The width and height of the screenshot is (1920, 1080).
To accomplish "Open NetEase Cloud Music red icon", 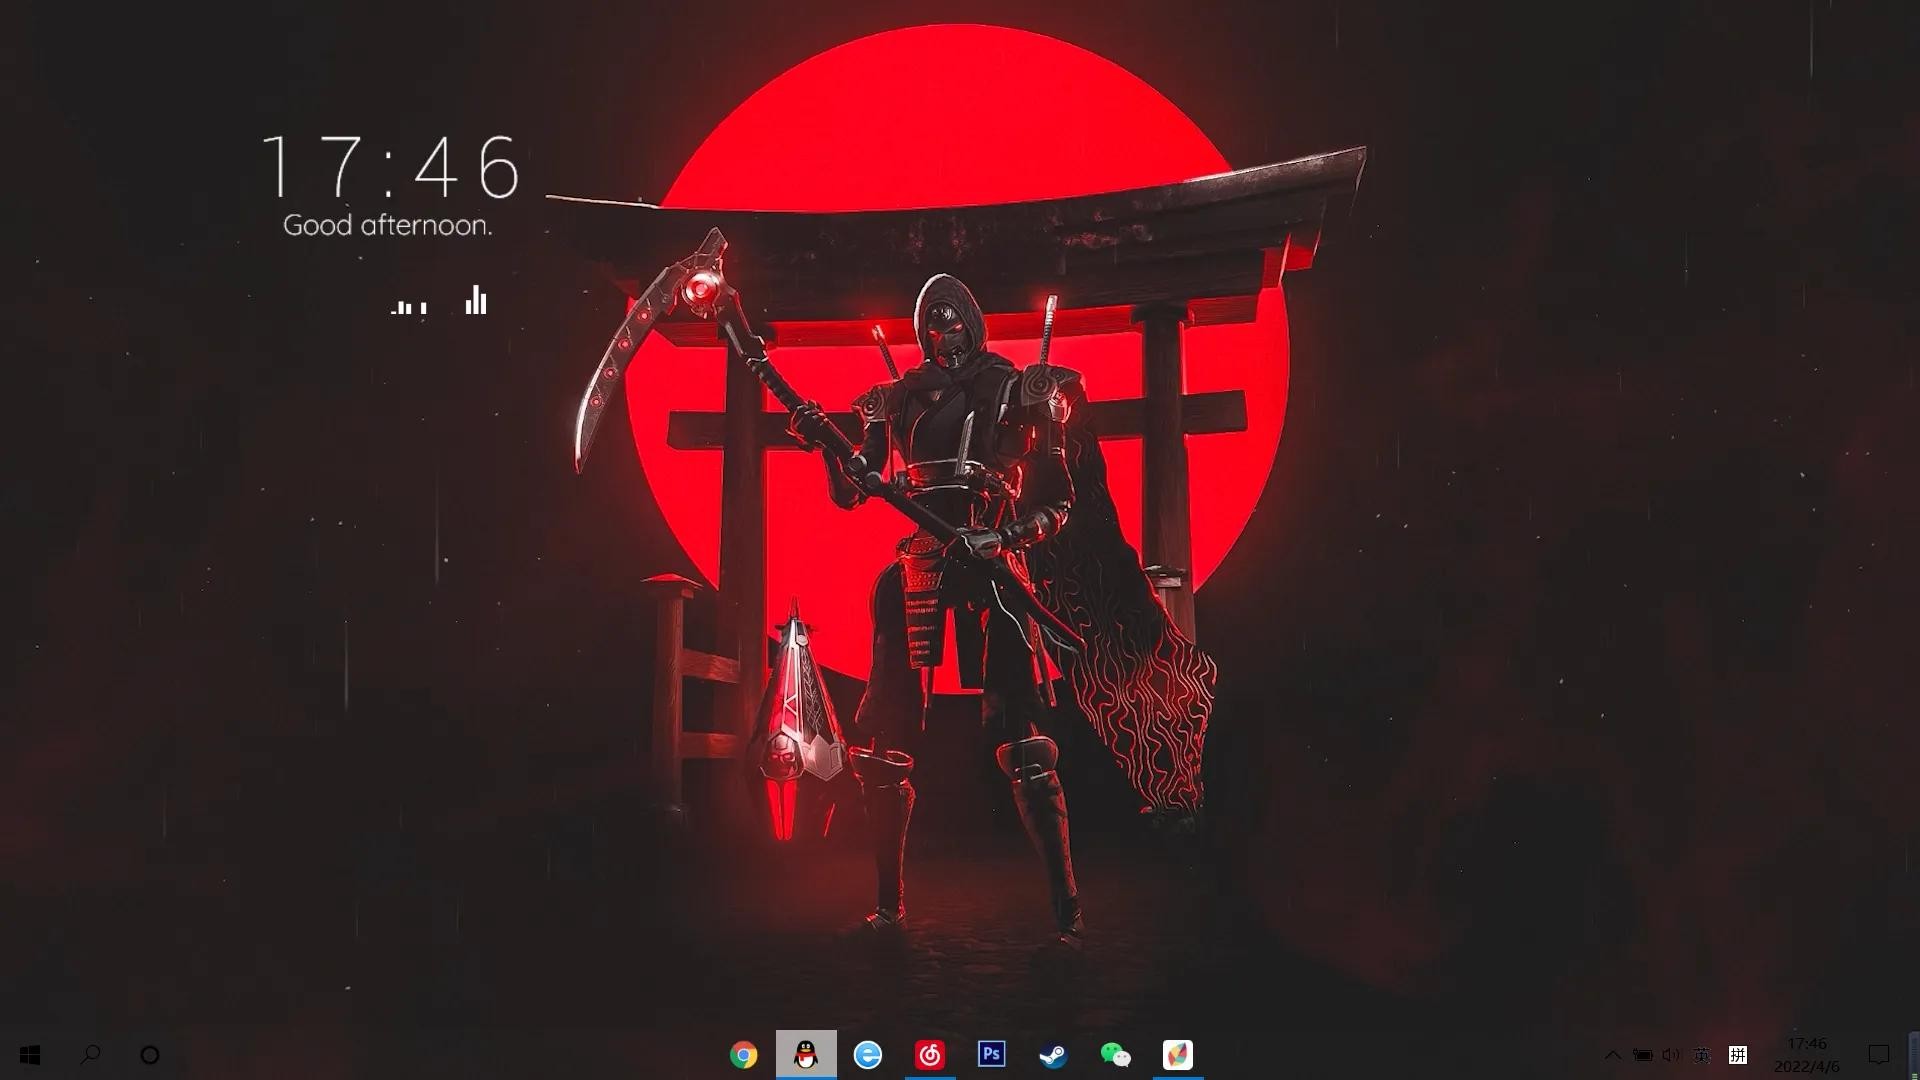I will (x=930, y=1055).
